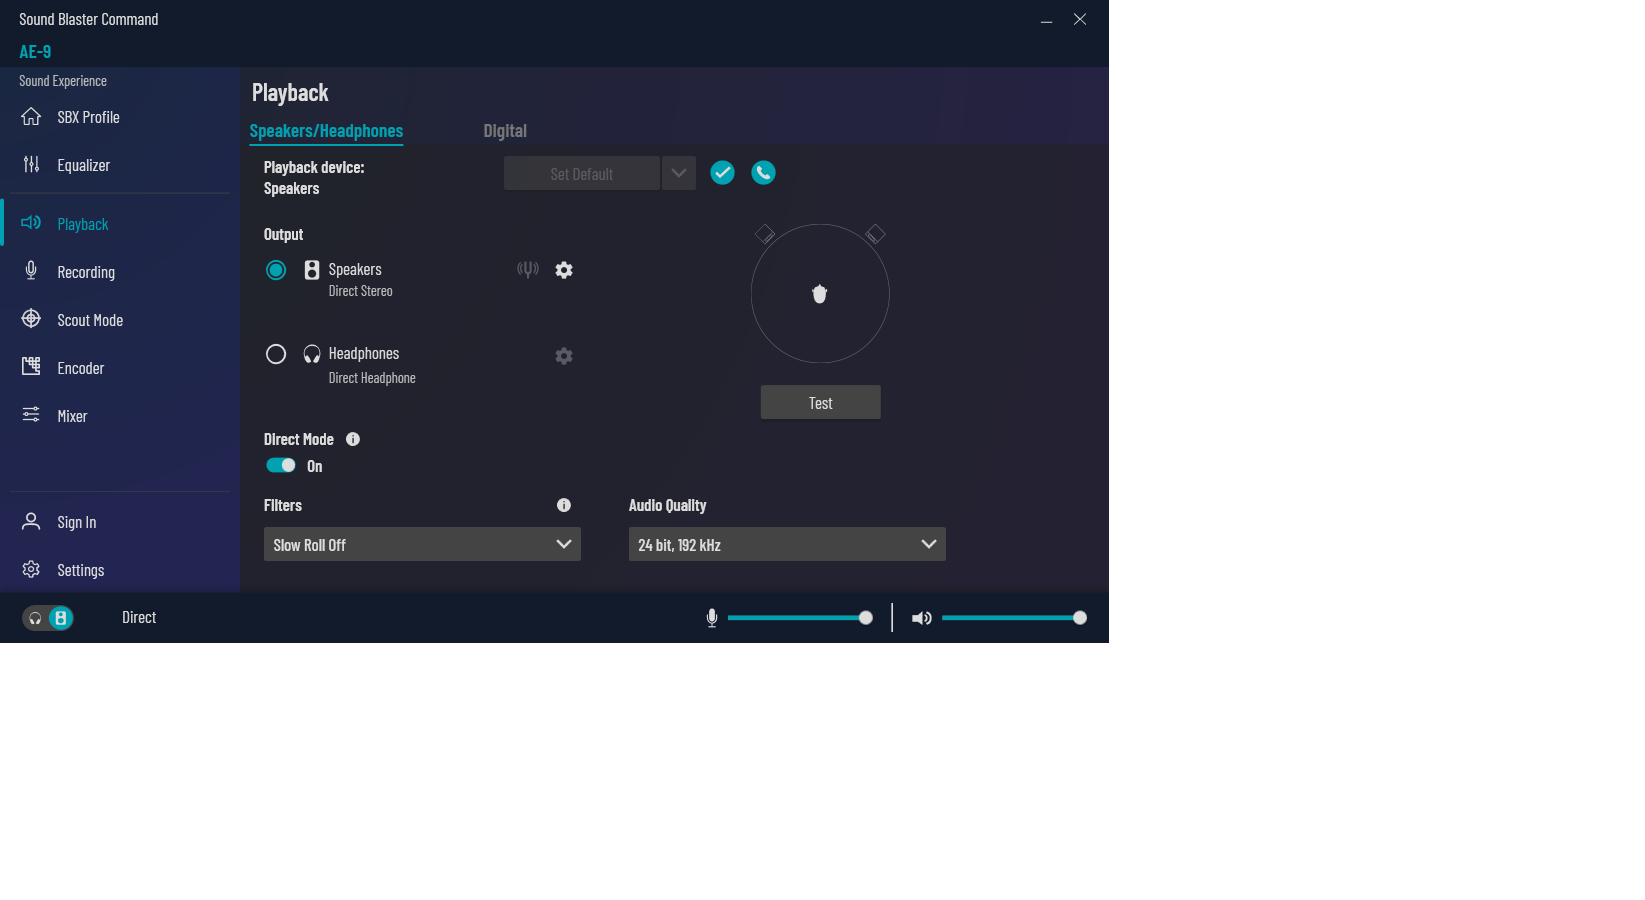Toggle headphone/speaker switch in bottom bar
The height and width of the screenshot is (900, 1645).
click(x=48, y=618)
